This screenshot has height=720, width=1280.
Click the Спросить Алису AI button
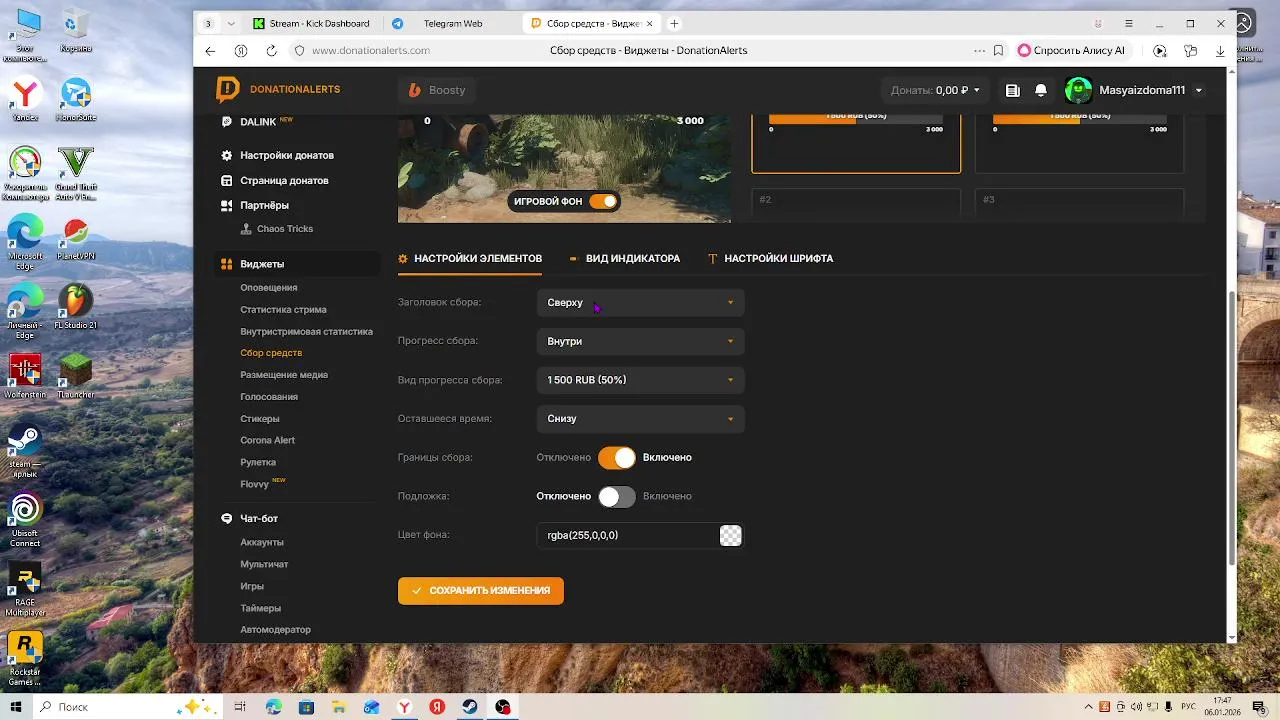(x=1071, y=50)
